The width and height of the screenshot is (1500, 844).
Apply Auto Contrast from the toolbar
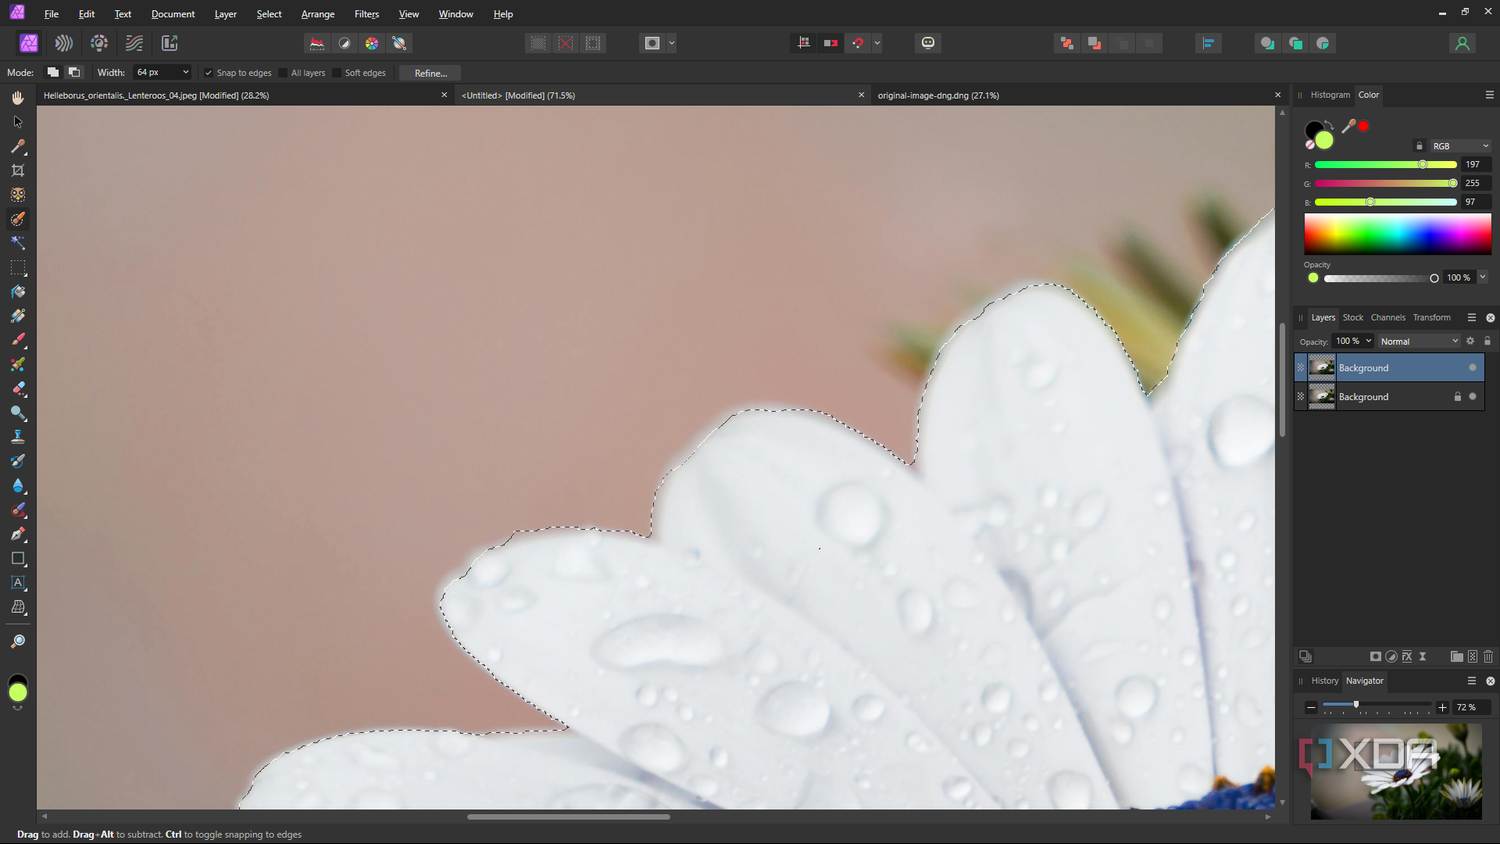[345, 43]
